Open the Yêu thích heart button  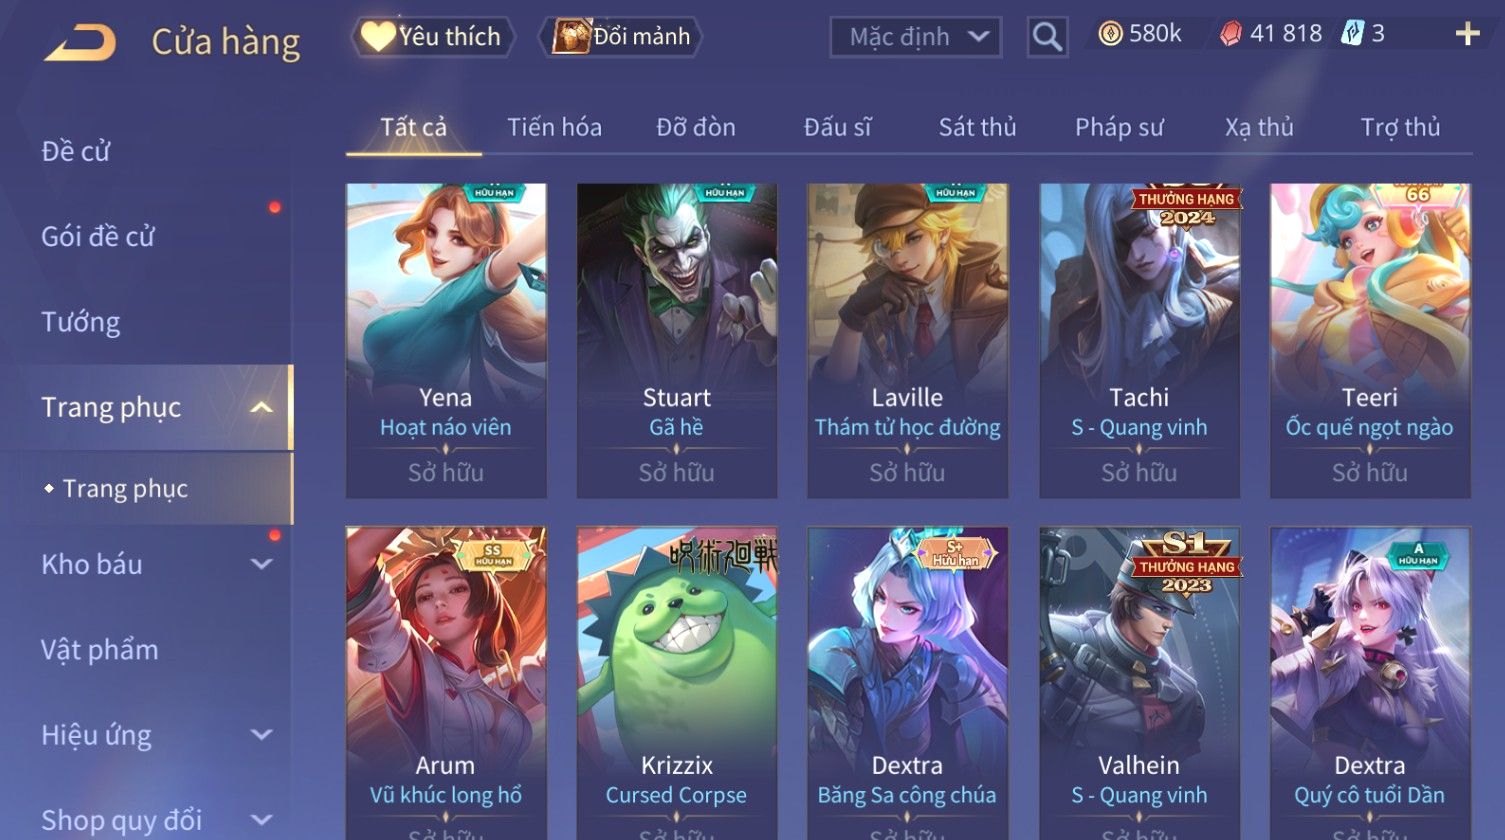pos(433,37)
